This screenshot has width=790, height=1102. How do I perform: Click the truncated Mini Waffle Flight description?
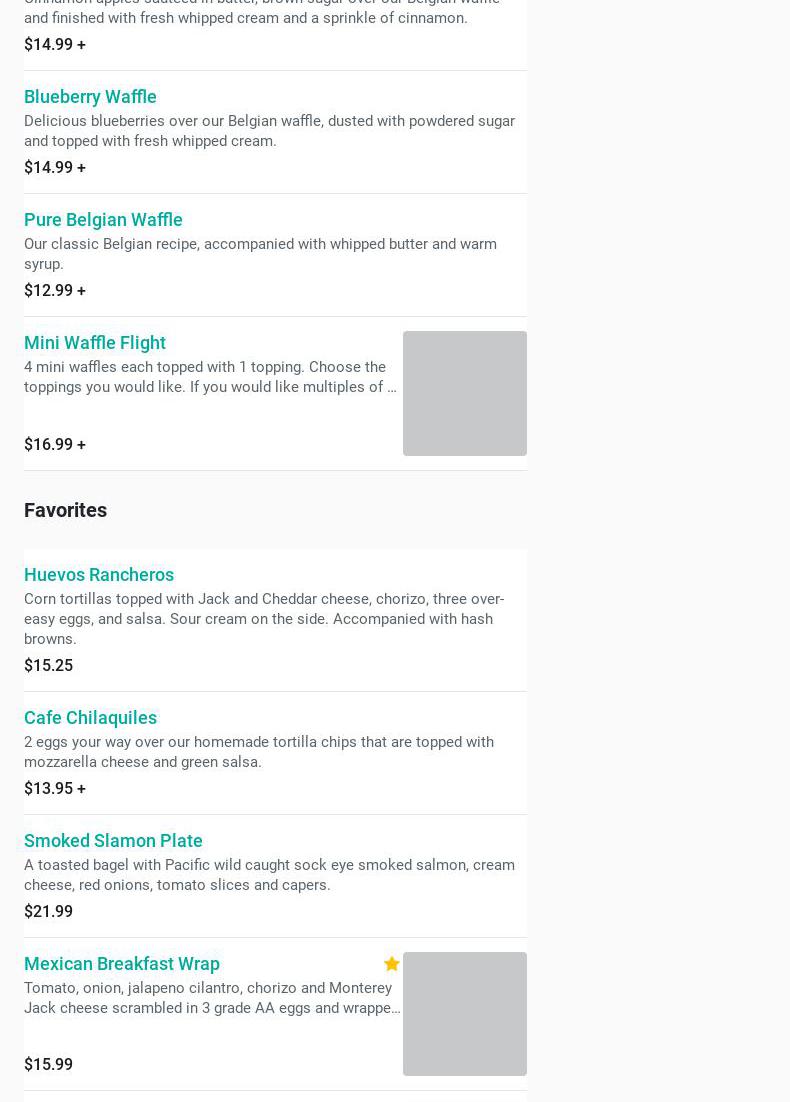pyautogui.click(x=210, y=377)
